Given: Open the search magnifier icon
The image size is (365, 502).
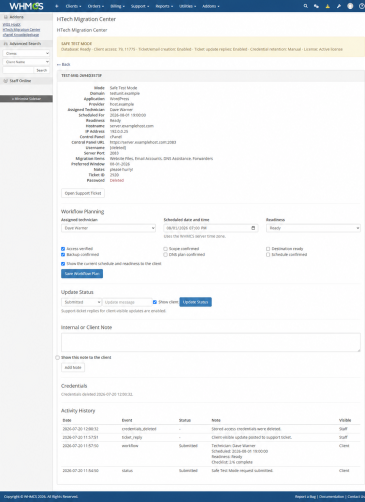Looking at the screenshot, I should coord(306,6).
